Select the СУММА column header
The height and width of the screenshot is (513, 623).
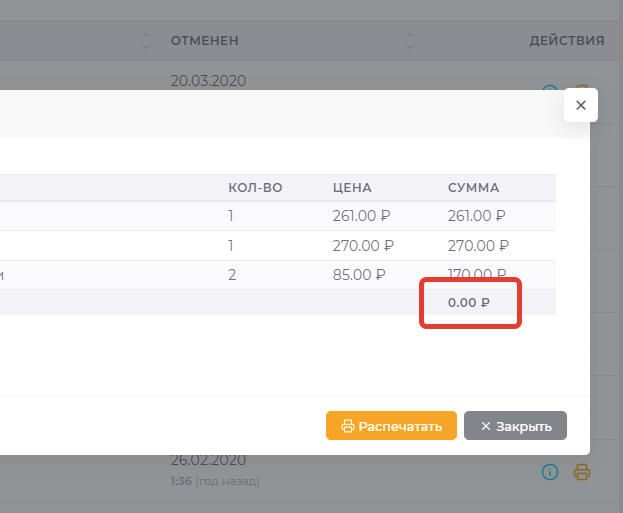[x=473, y=187]
